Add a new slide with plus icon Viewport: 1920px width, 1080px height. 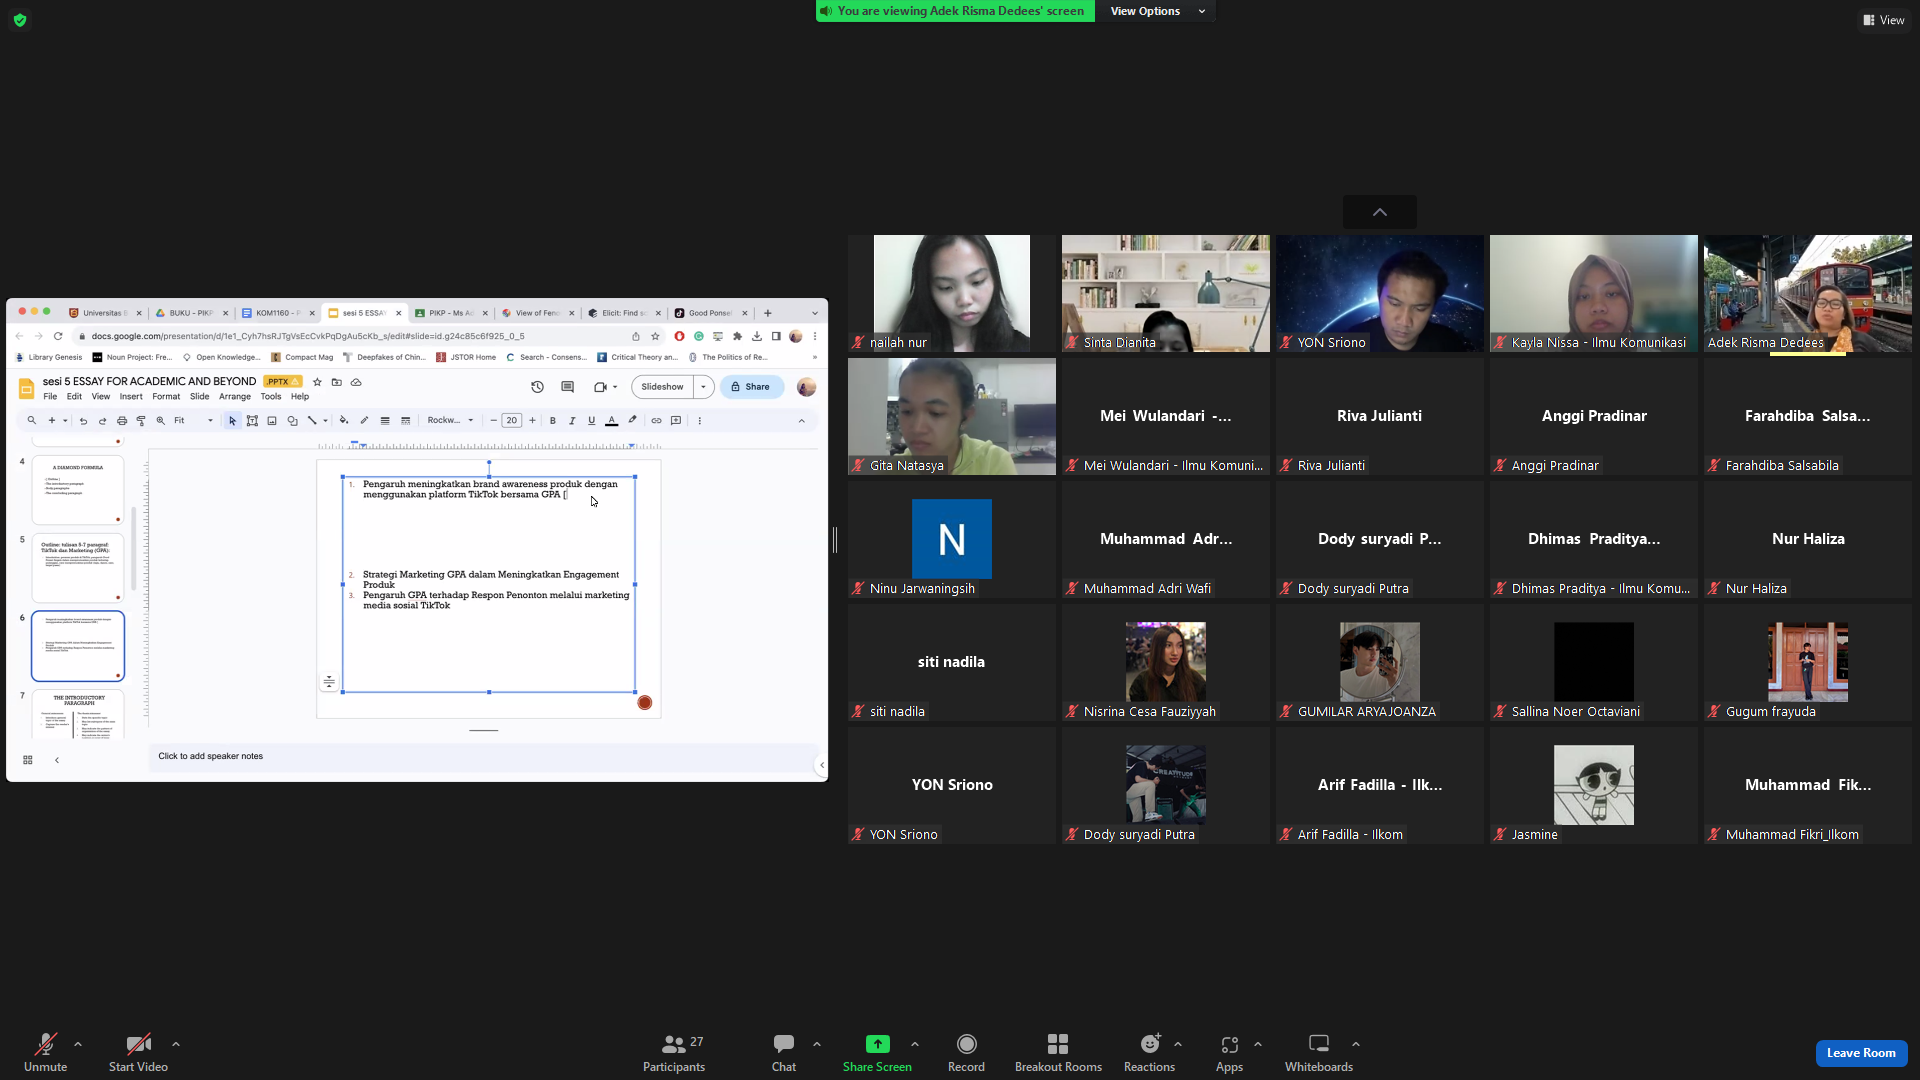(x=52, y=421)
